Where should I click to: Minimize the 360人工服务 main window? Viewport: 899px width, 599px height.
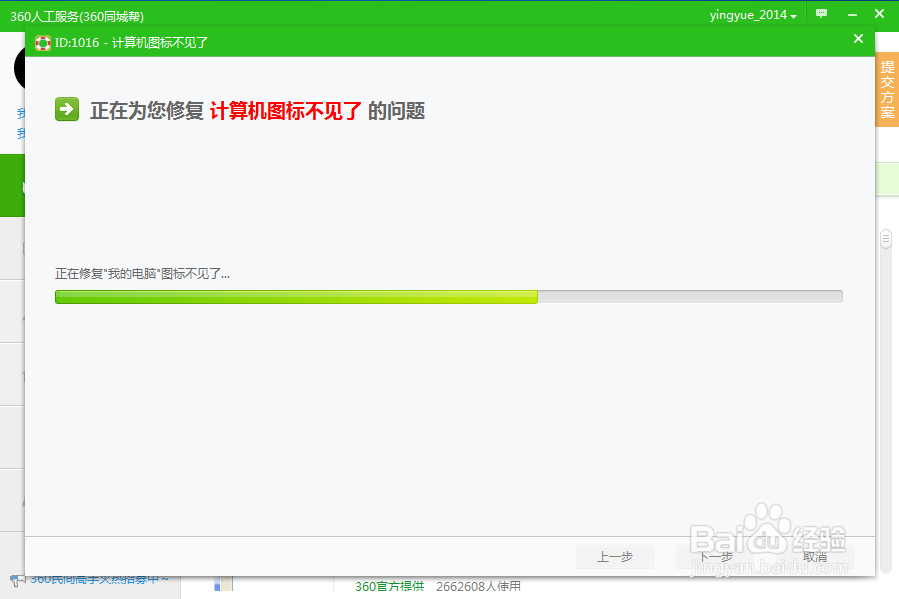(x=852, y=14)
